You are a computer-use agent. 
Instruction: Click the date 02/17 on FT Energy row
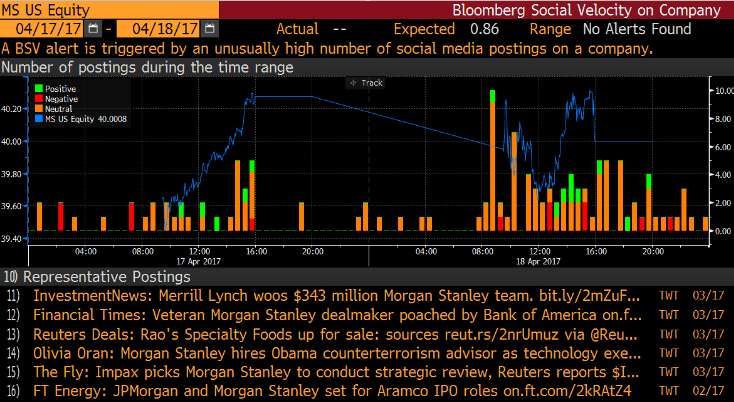[708, 390]
